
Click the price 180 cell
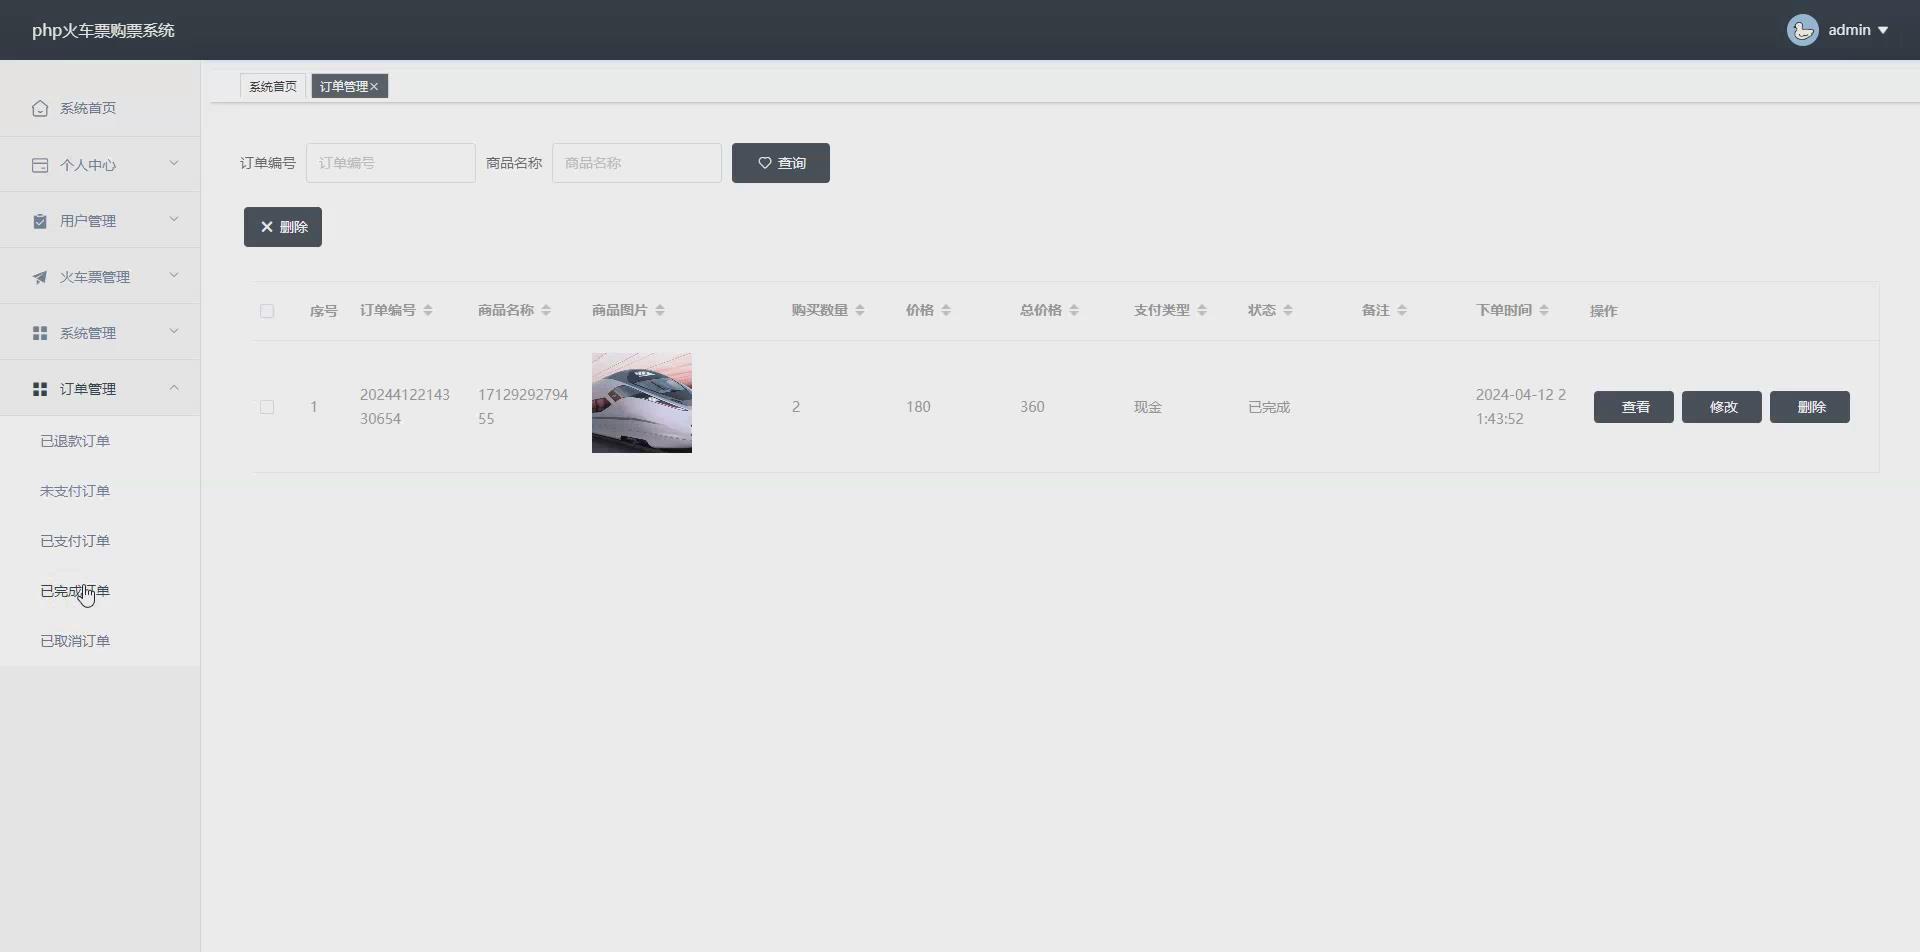pyautogui.click(x=918, y=407)
